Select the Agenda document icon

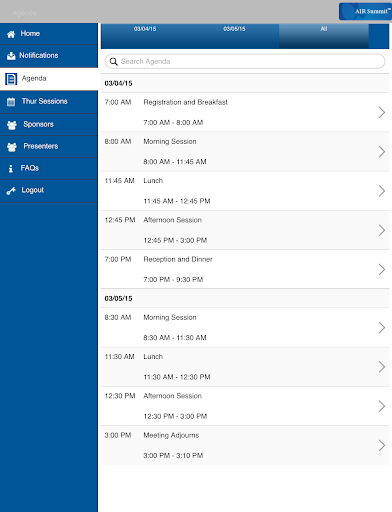click(x=11, y=79)
